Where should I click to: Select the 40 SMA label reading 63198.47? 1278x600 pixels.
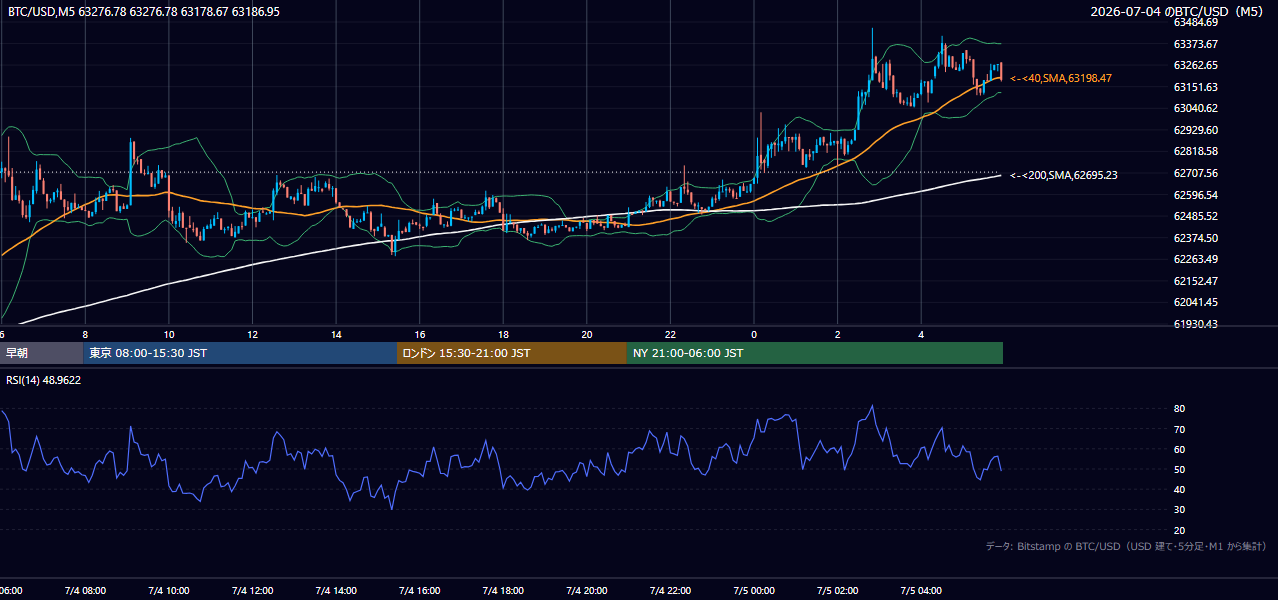click(x=1061, y=78)
